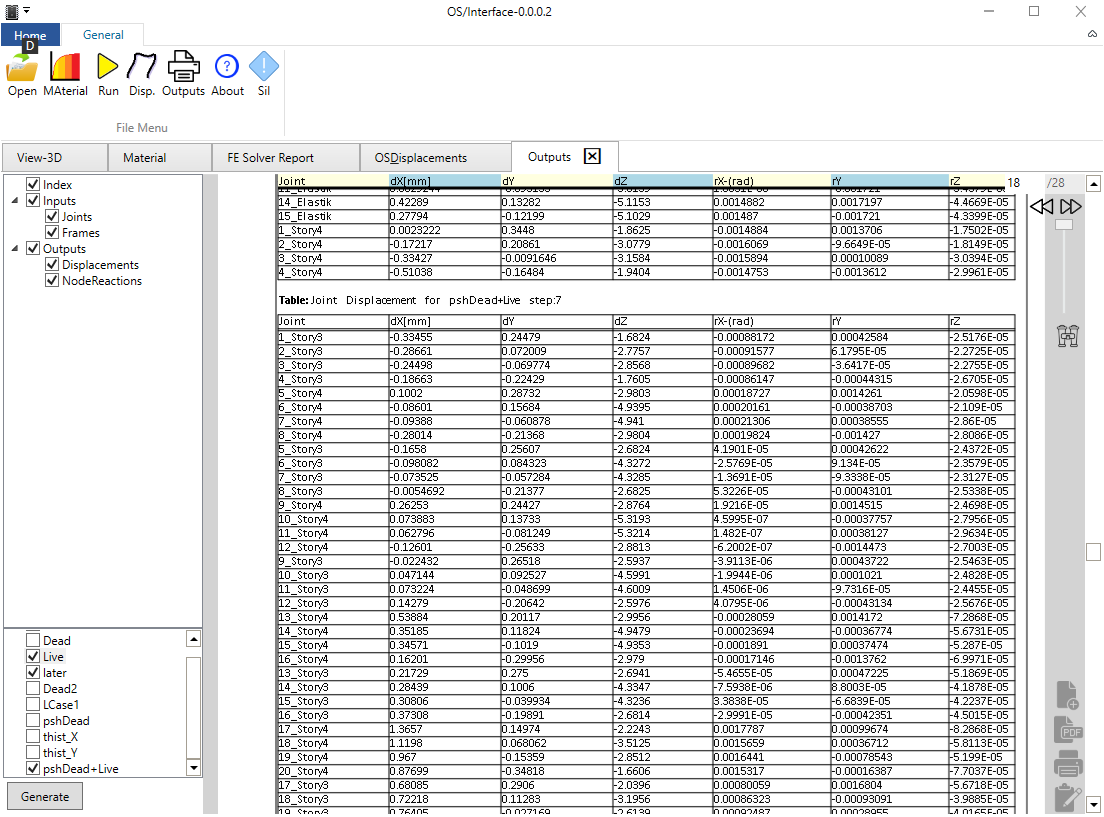Image resolution: width=1104 pixels, height=817 pixels.
Task: Click the page slider handle
Action: (1064, 224)
